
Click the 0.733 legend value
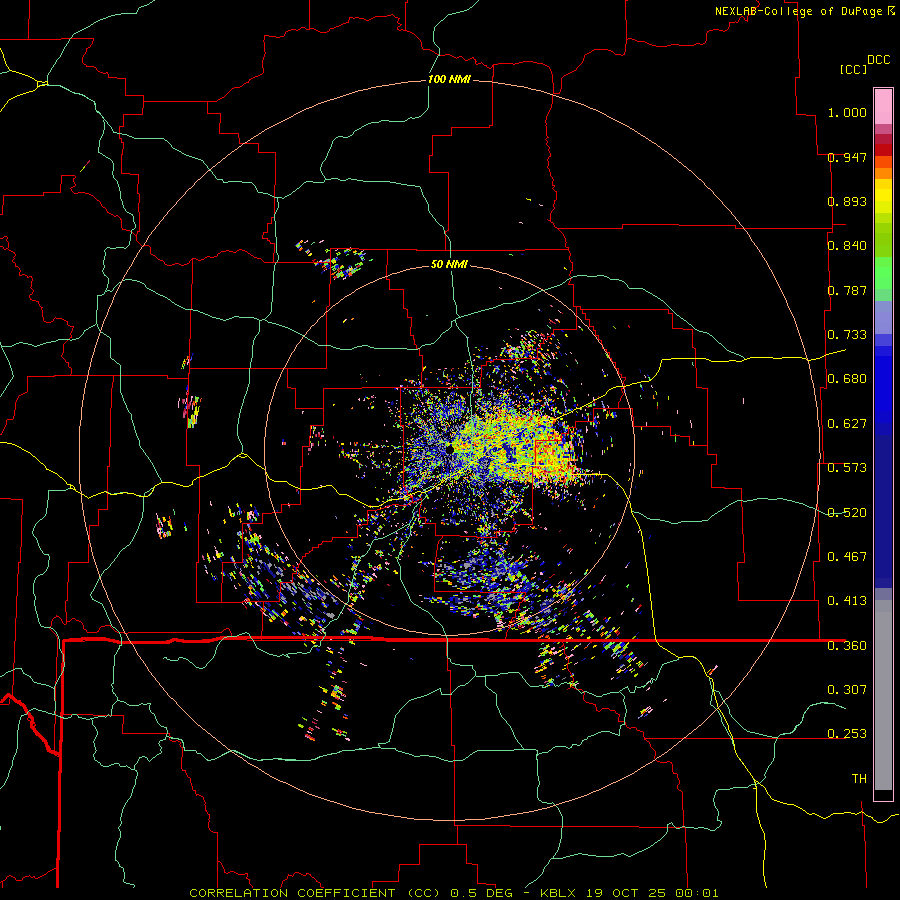point(847,335)
